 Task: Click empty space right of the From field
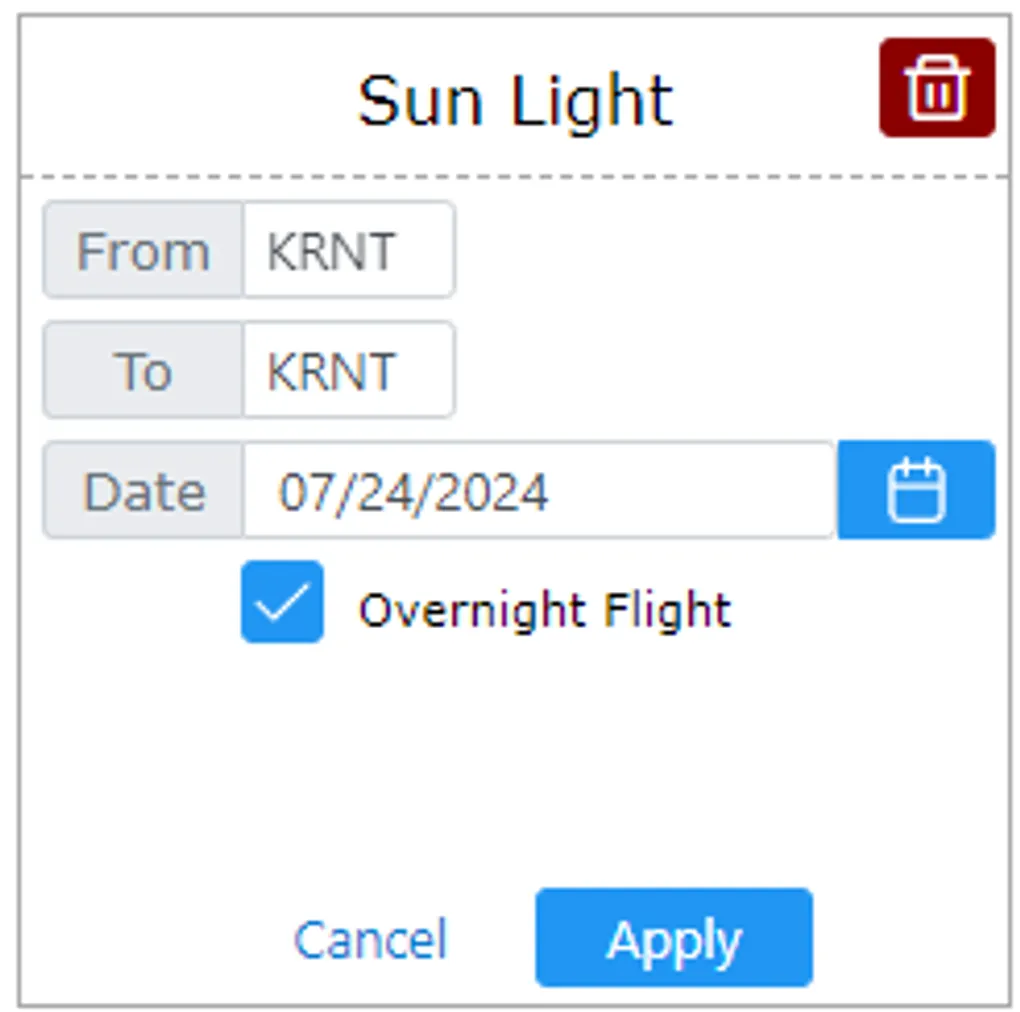(720, 250)
